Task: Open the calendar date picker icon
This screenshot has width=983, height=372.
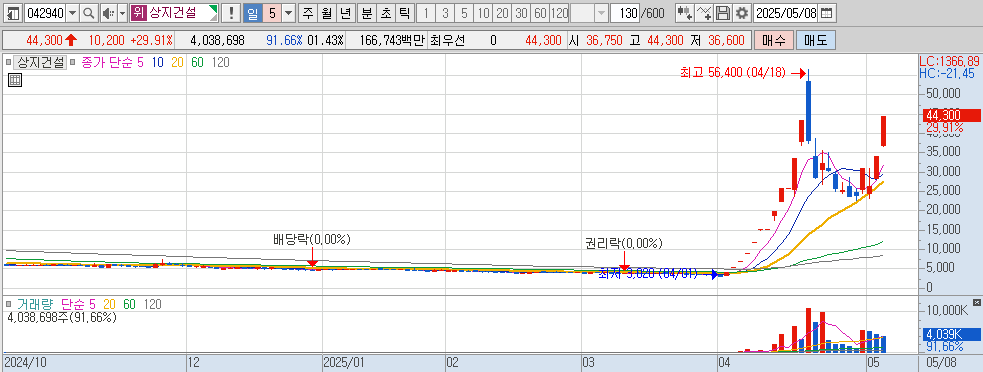Action: [827, 13]
